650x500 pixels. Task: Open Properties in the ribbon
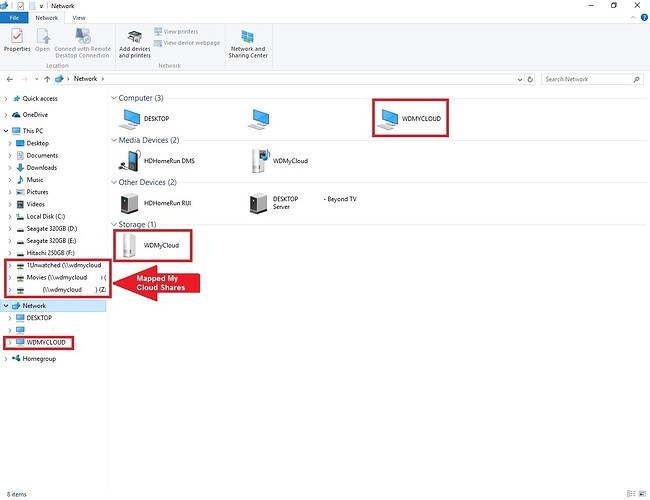coord(17,40)
